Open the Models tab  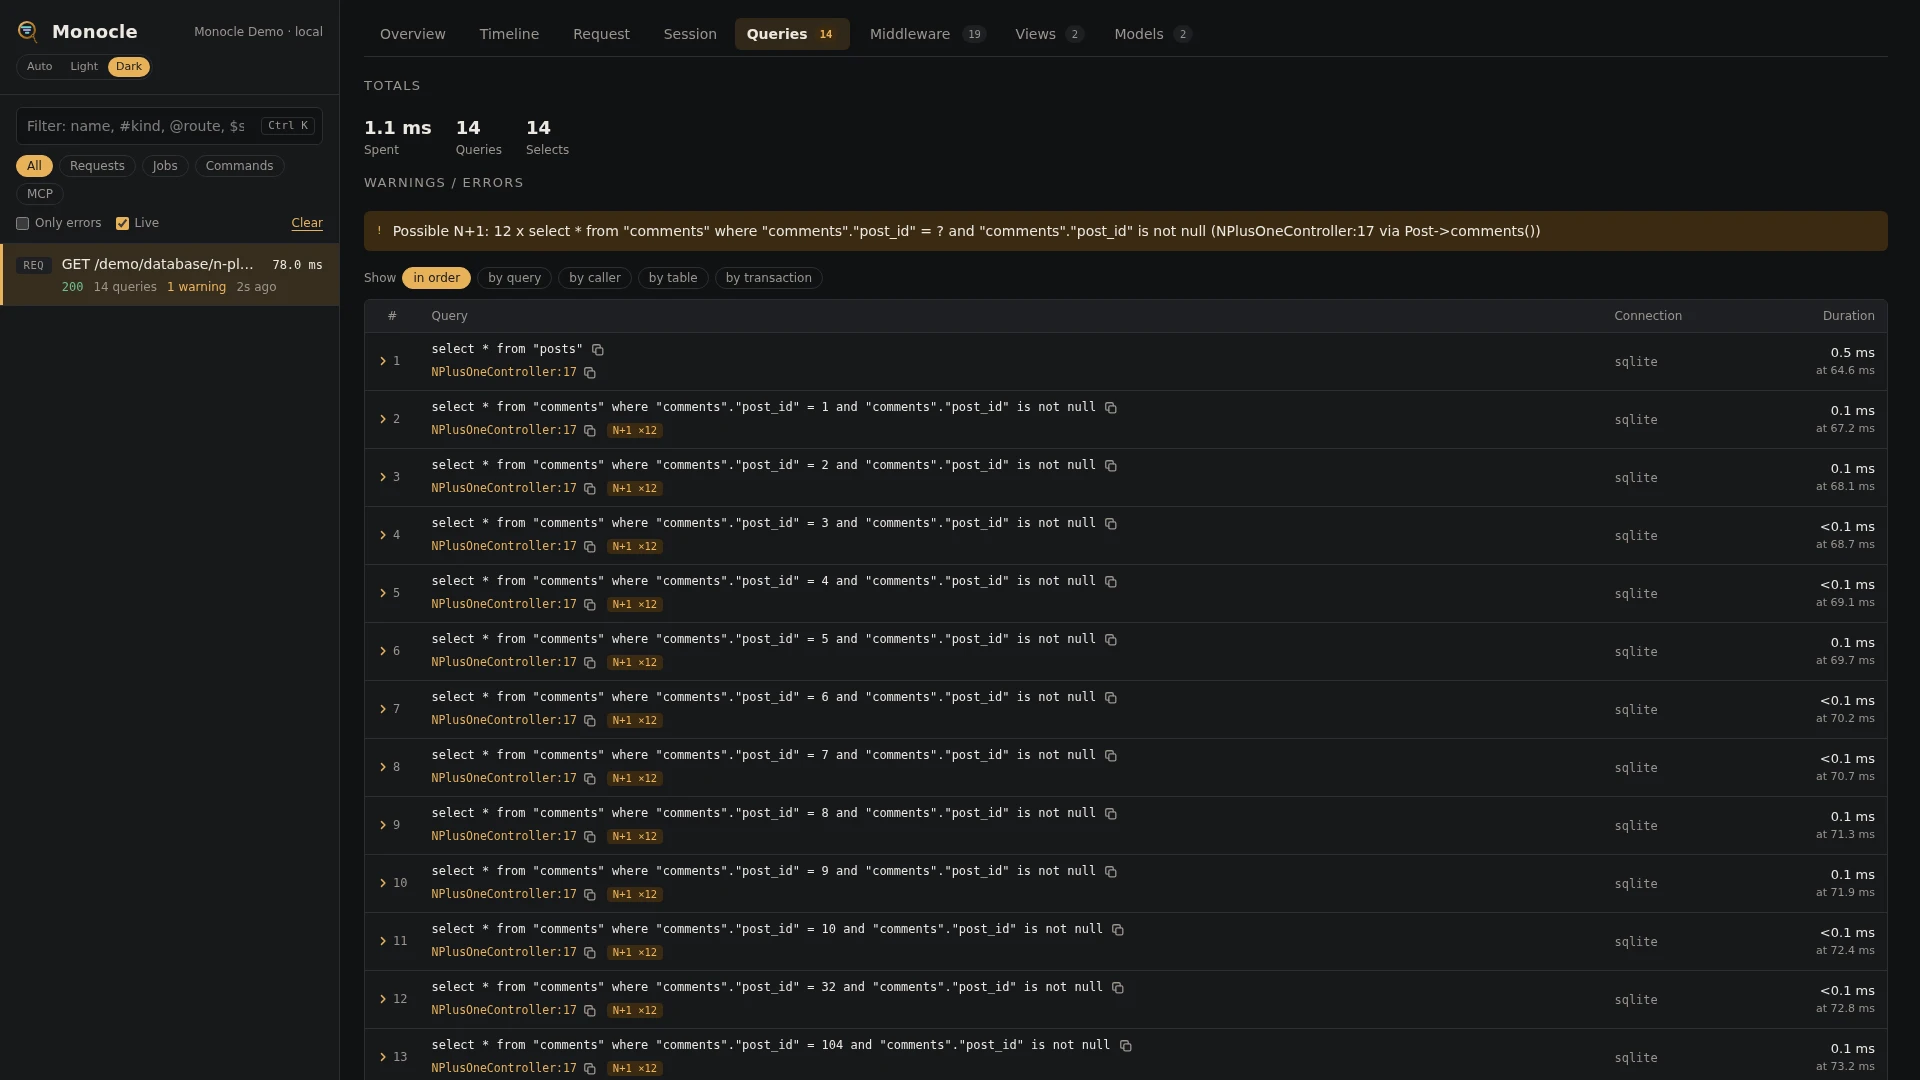point(1153,34)
